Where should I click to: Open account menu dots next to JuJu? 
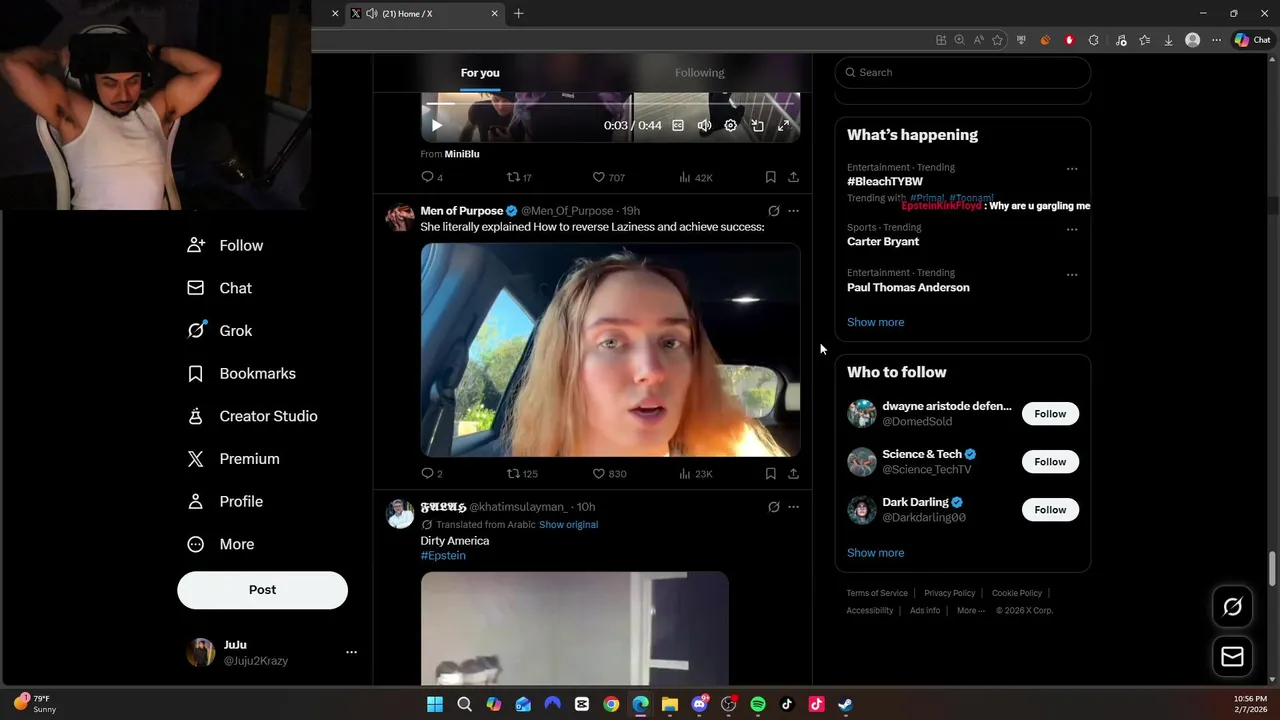coord(351,652)
